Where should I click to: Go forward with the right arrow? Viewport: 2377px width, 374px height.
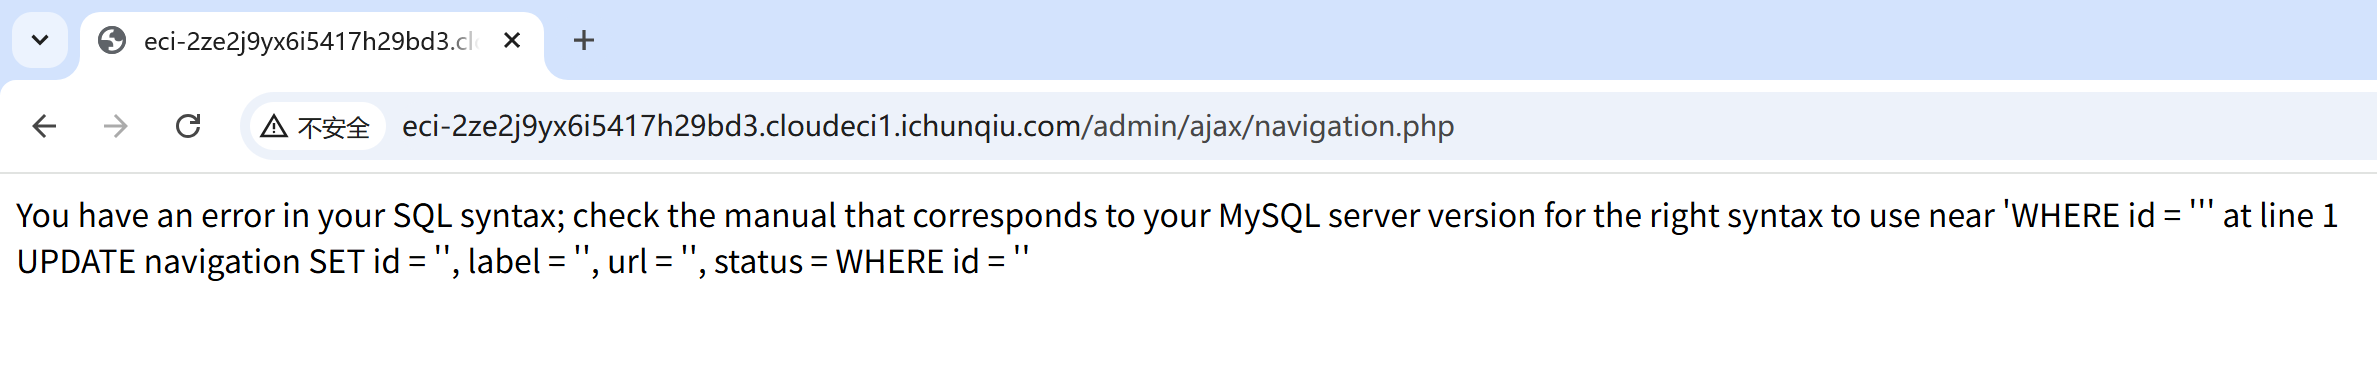(x=116, y=126)
